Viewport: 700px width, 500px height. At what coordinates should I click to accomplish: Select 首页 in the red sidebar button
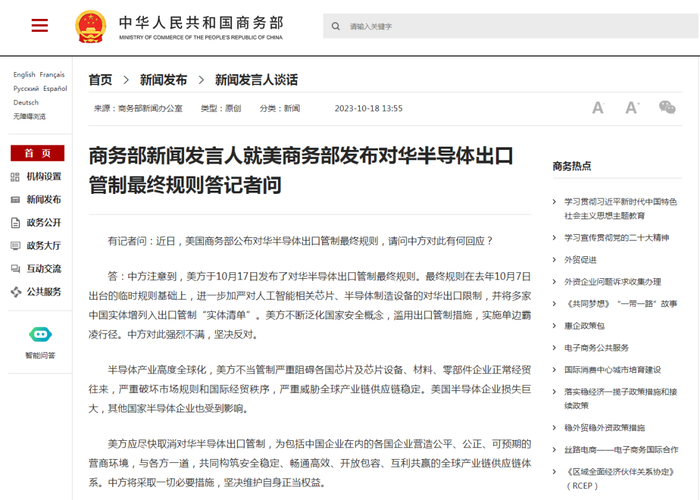click(38, 153)
